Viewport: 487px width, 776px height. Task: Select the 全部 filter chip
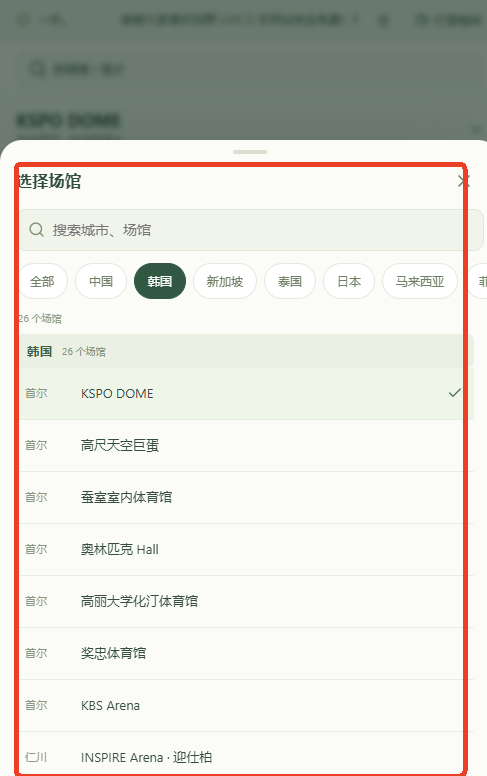(42, 282)
